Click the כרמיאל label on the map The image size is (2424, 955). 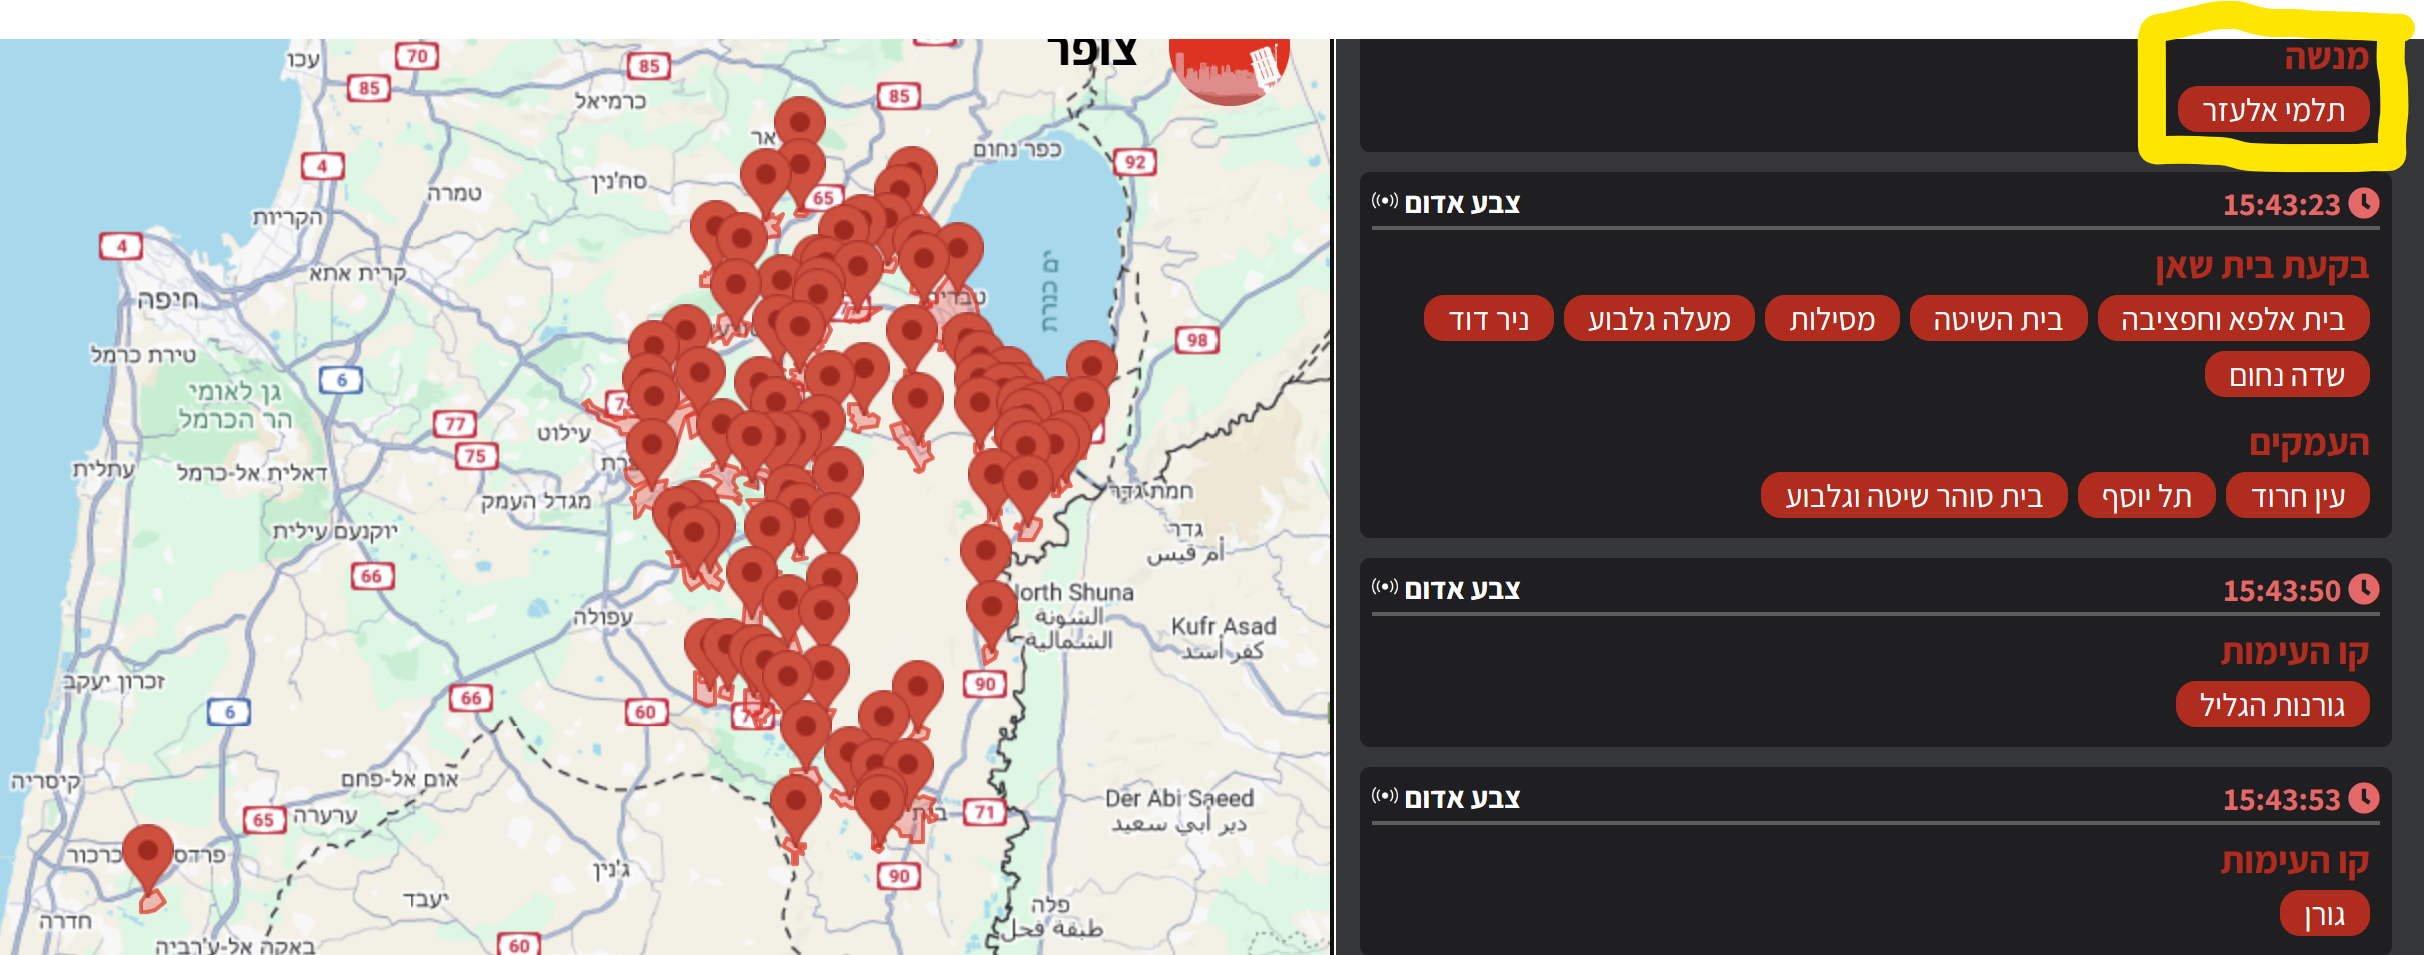[610, 101]
